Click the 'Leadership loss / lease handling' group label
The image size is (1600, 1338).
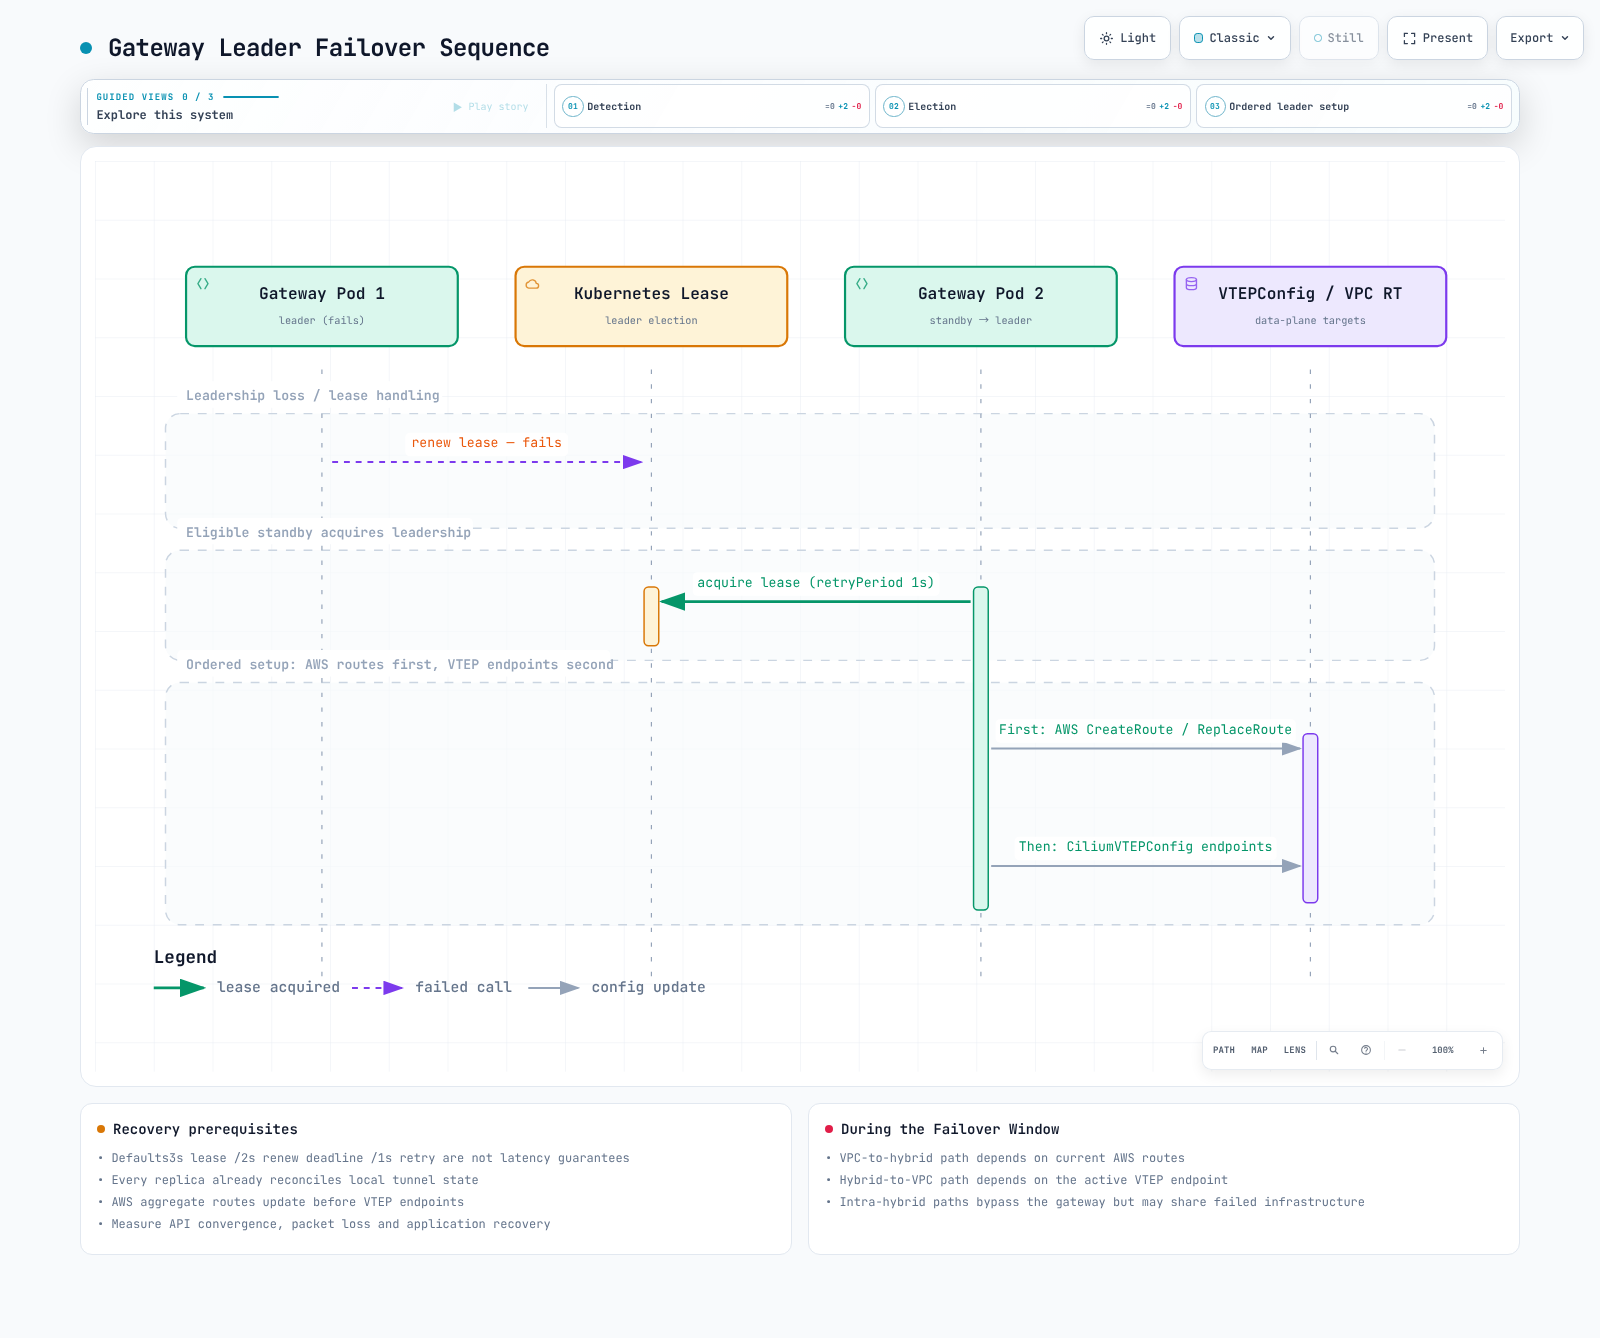[313, 396]
